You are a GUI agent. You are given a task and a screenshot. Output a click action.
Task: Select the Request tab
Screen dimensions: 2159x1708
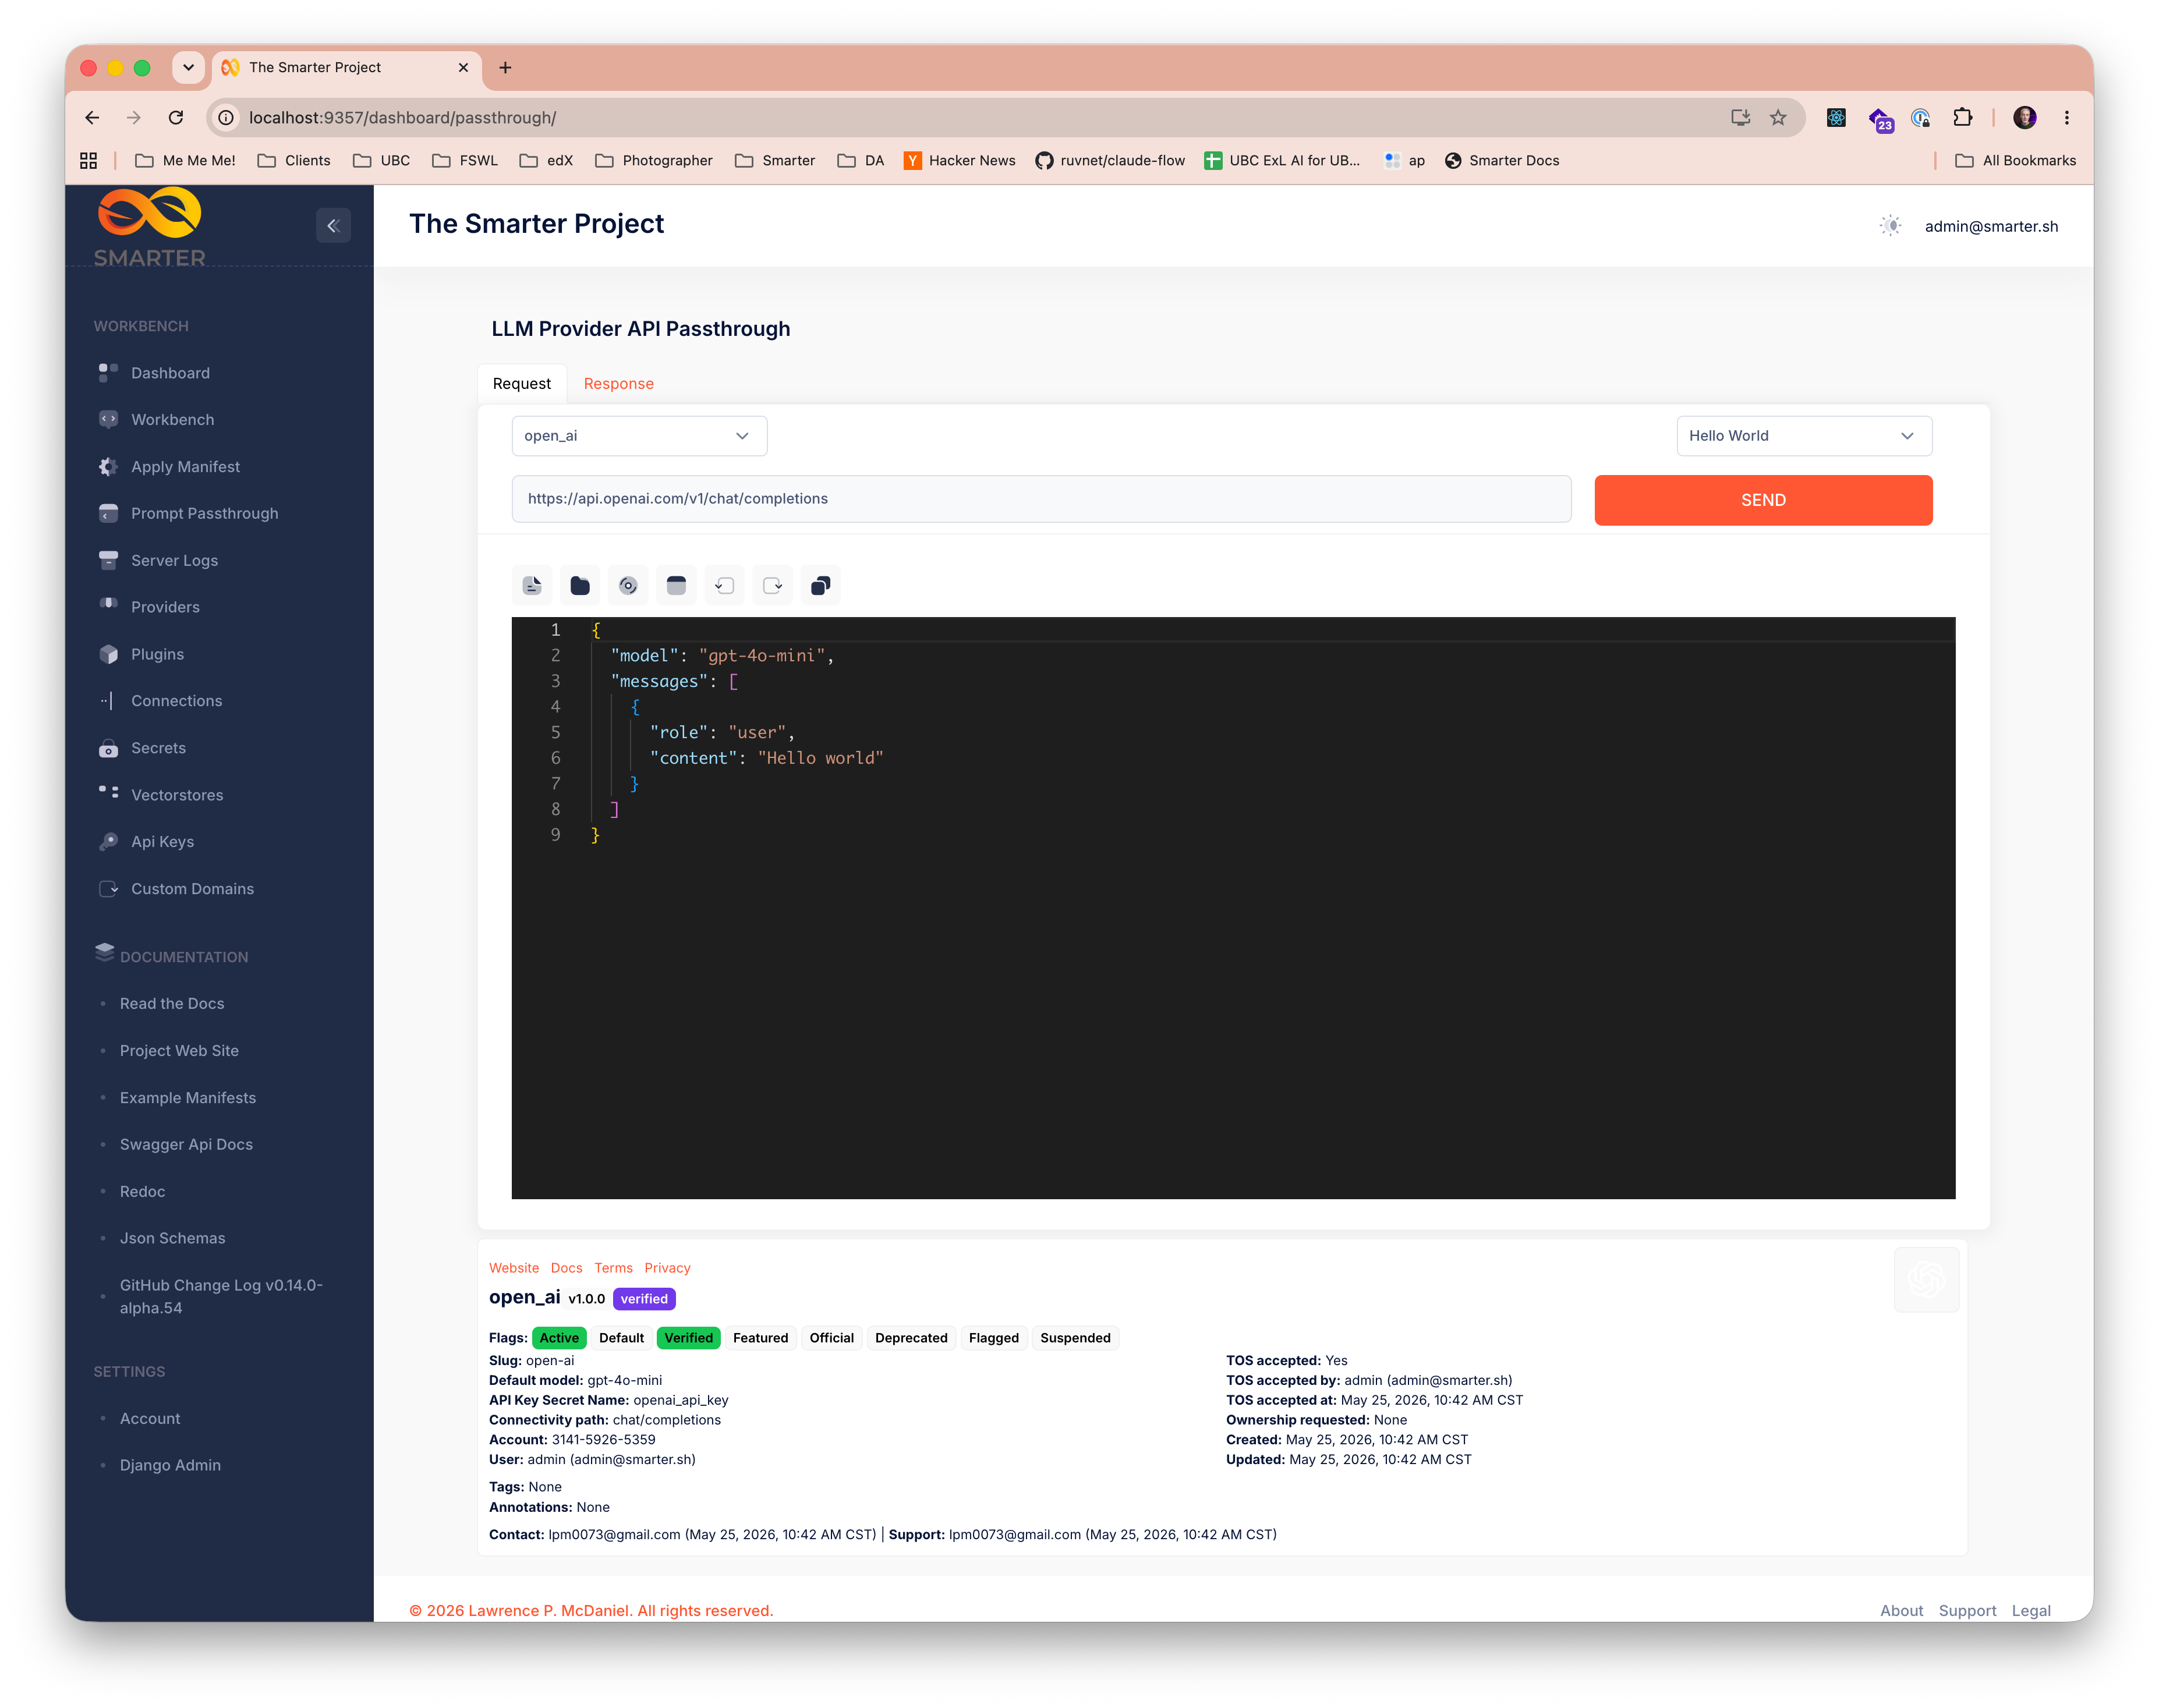[x=521, y=384]
